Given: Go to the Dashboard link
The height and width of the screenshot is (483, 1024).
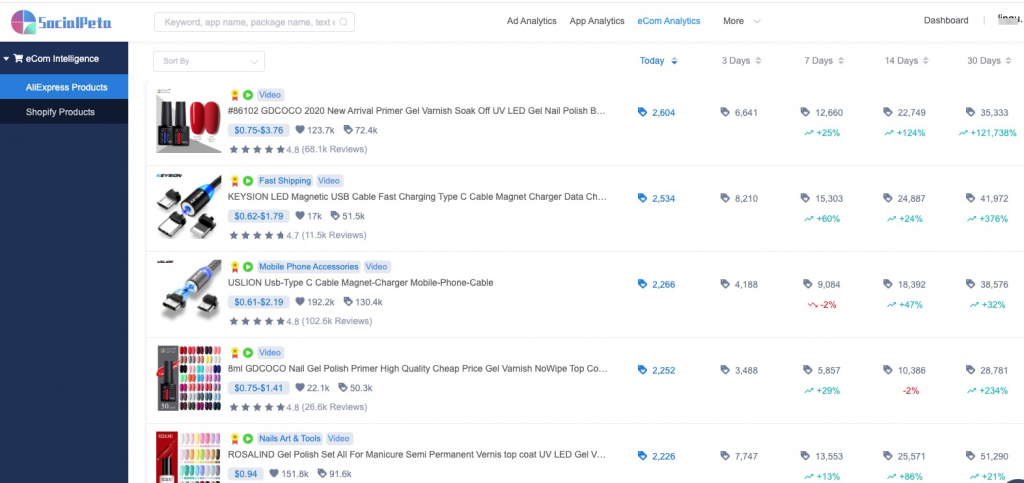Looking at the screenshot, I should pos(946,20).
